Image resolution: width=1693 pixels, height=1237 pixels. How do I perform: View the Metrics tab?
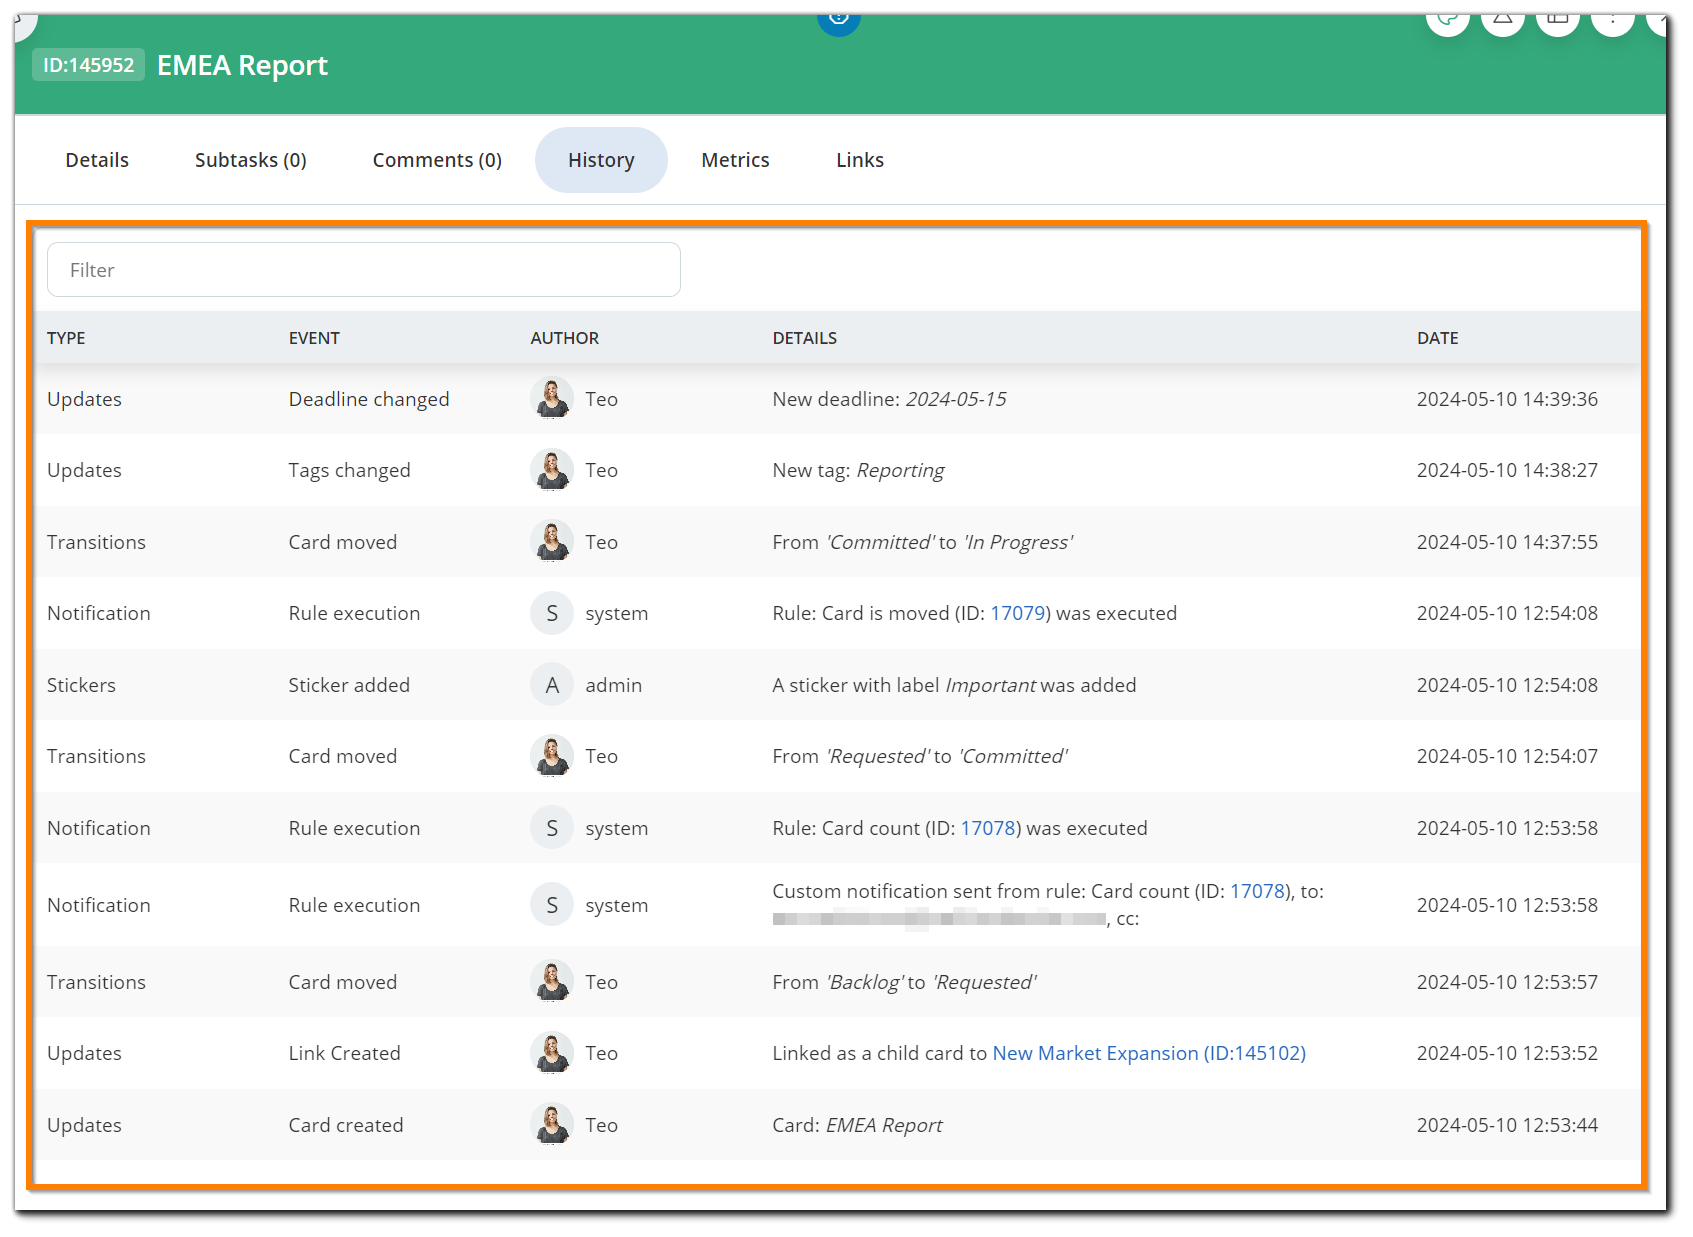(735, 160)
